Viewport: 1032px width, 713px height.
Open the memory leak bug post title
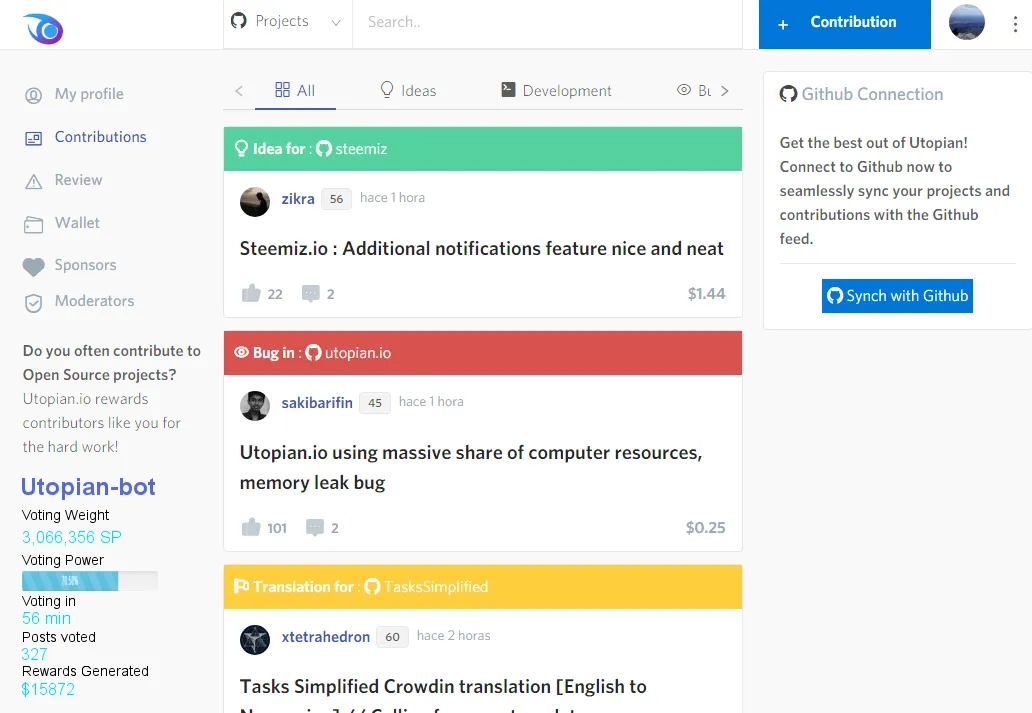471,467
